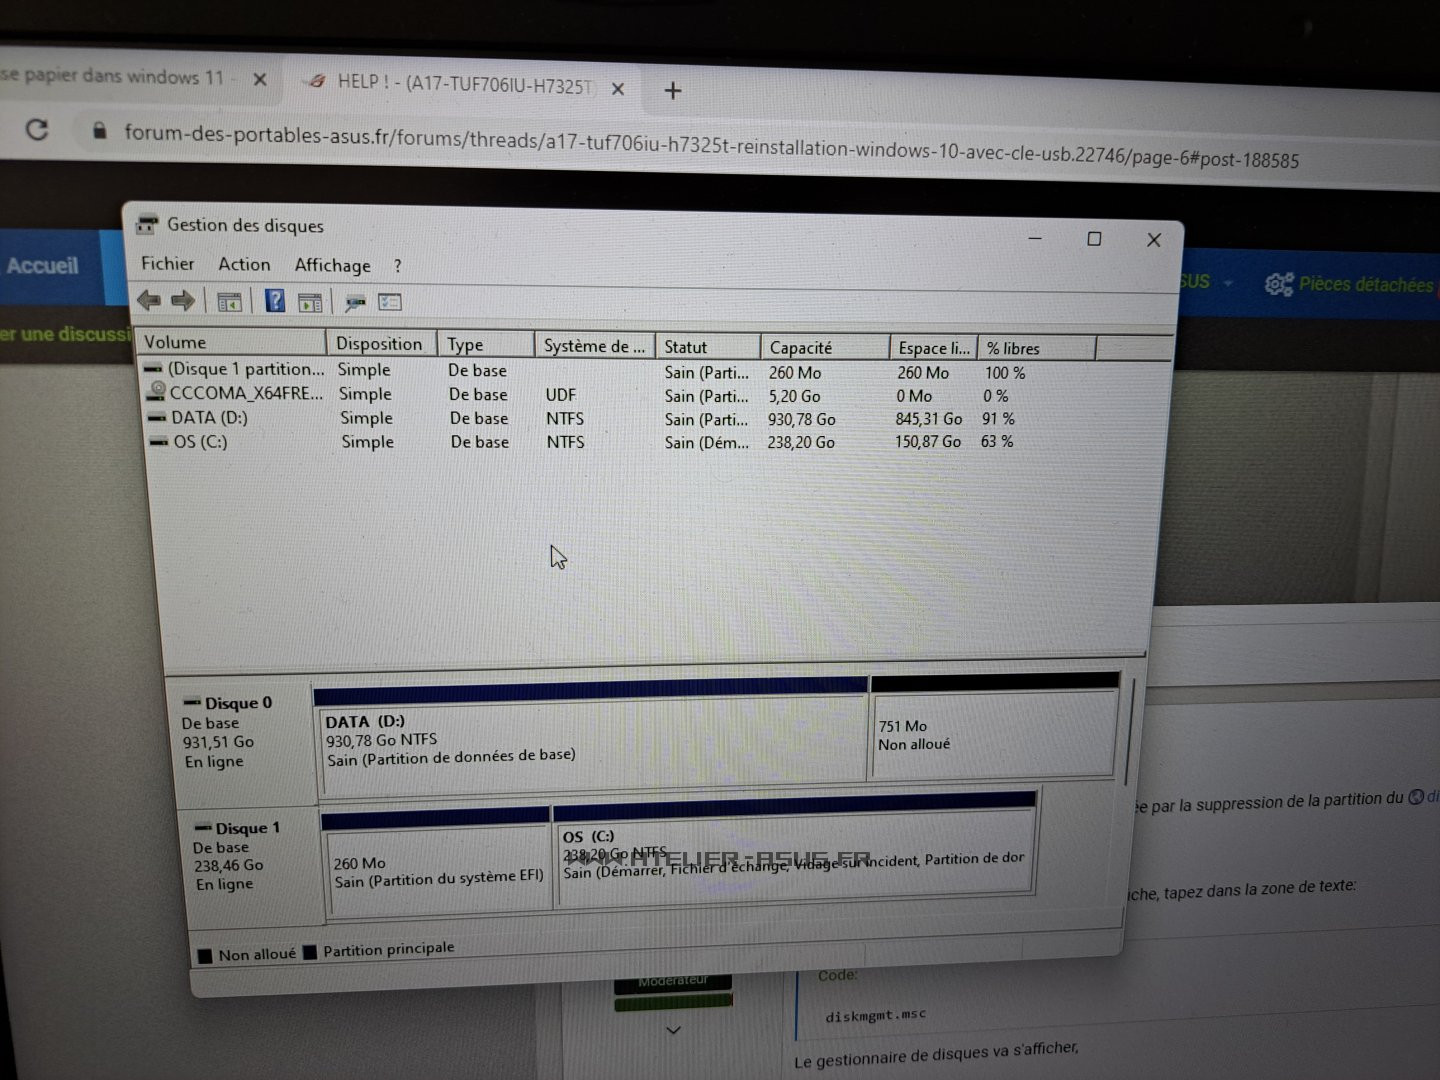Click the view settings list toolbar icon

pos(390,302)
